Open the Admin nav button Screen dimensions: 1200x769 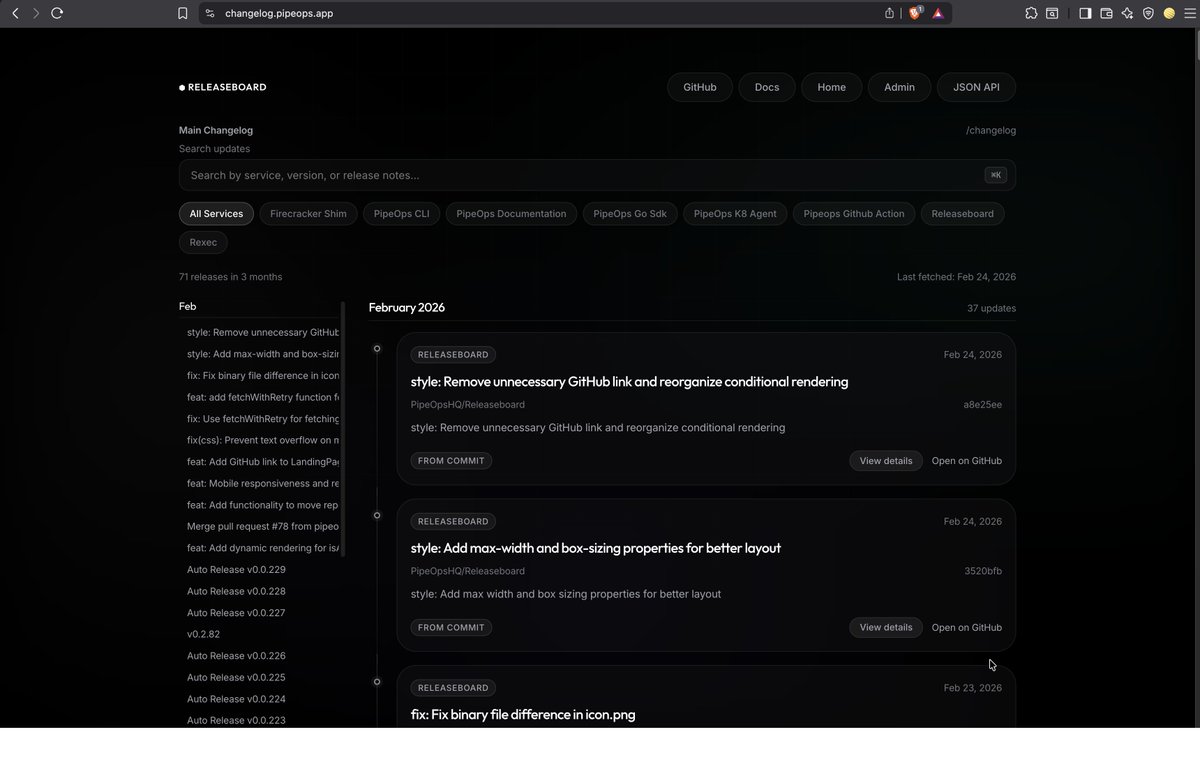899,87
